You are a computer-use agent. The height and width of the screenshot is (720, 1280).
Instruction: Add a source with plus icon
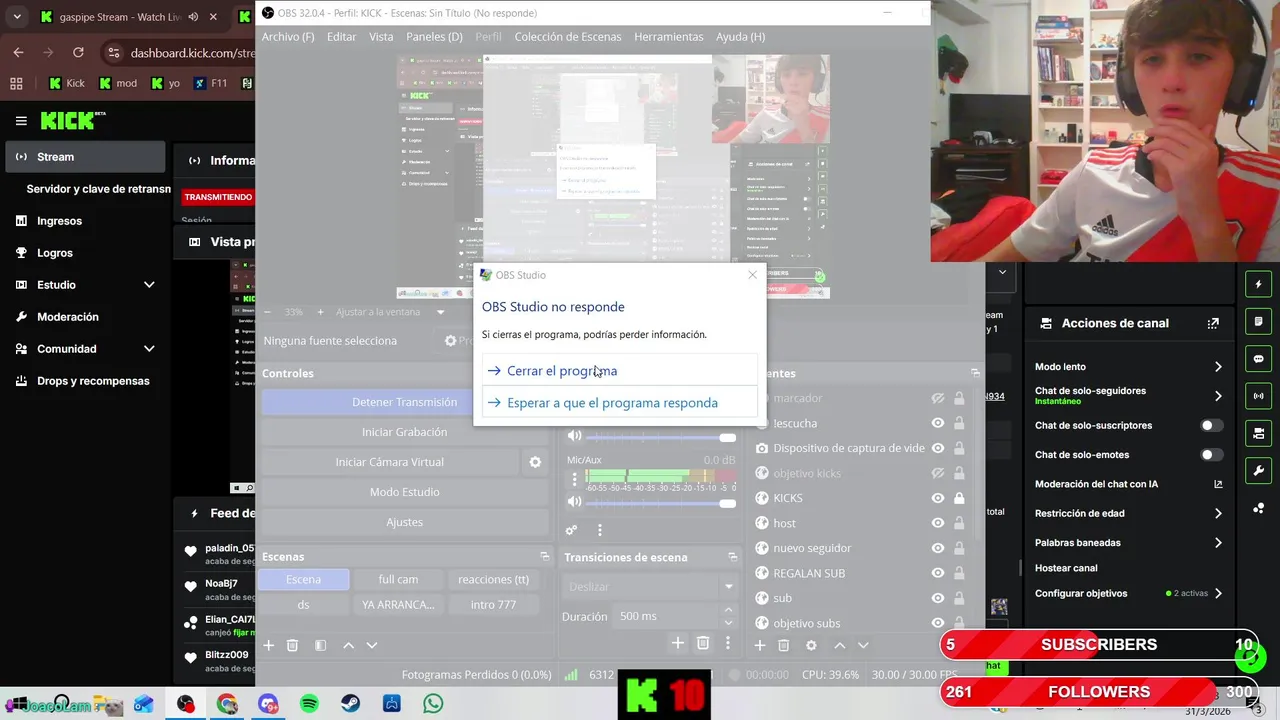click(759, 646)
